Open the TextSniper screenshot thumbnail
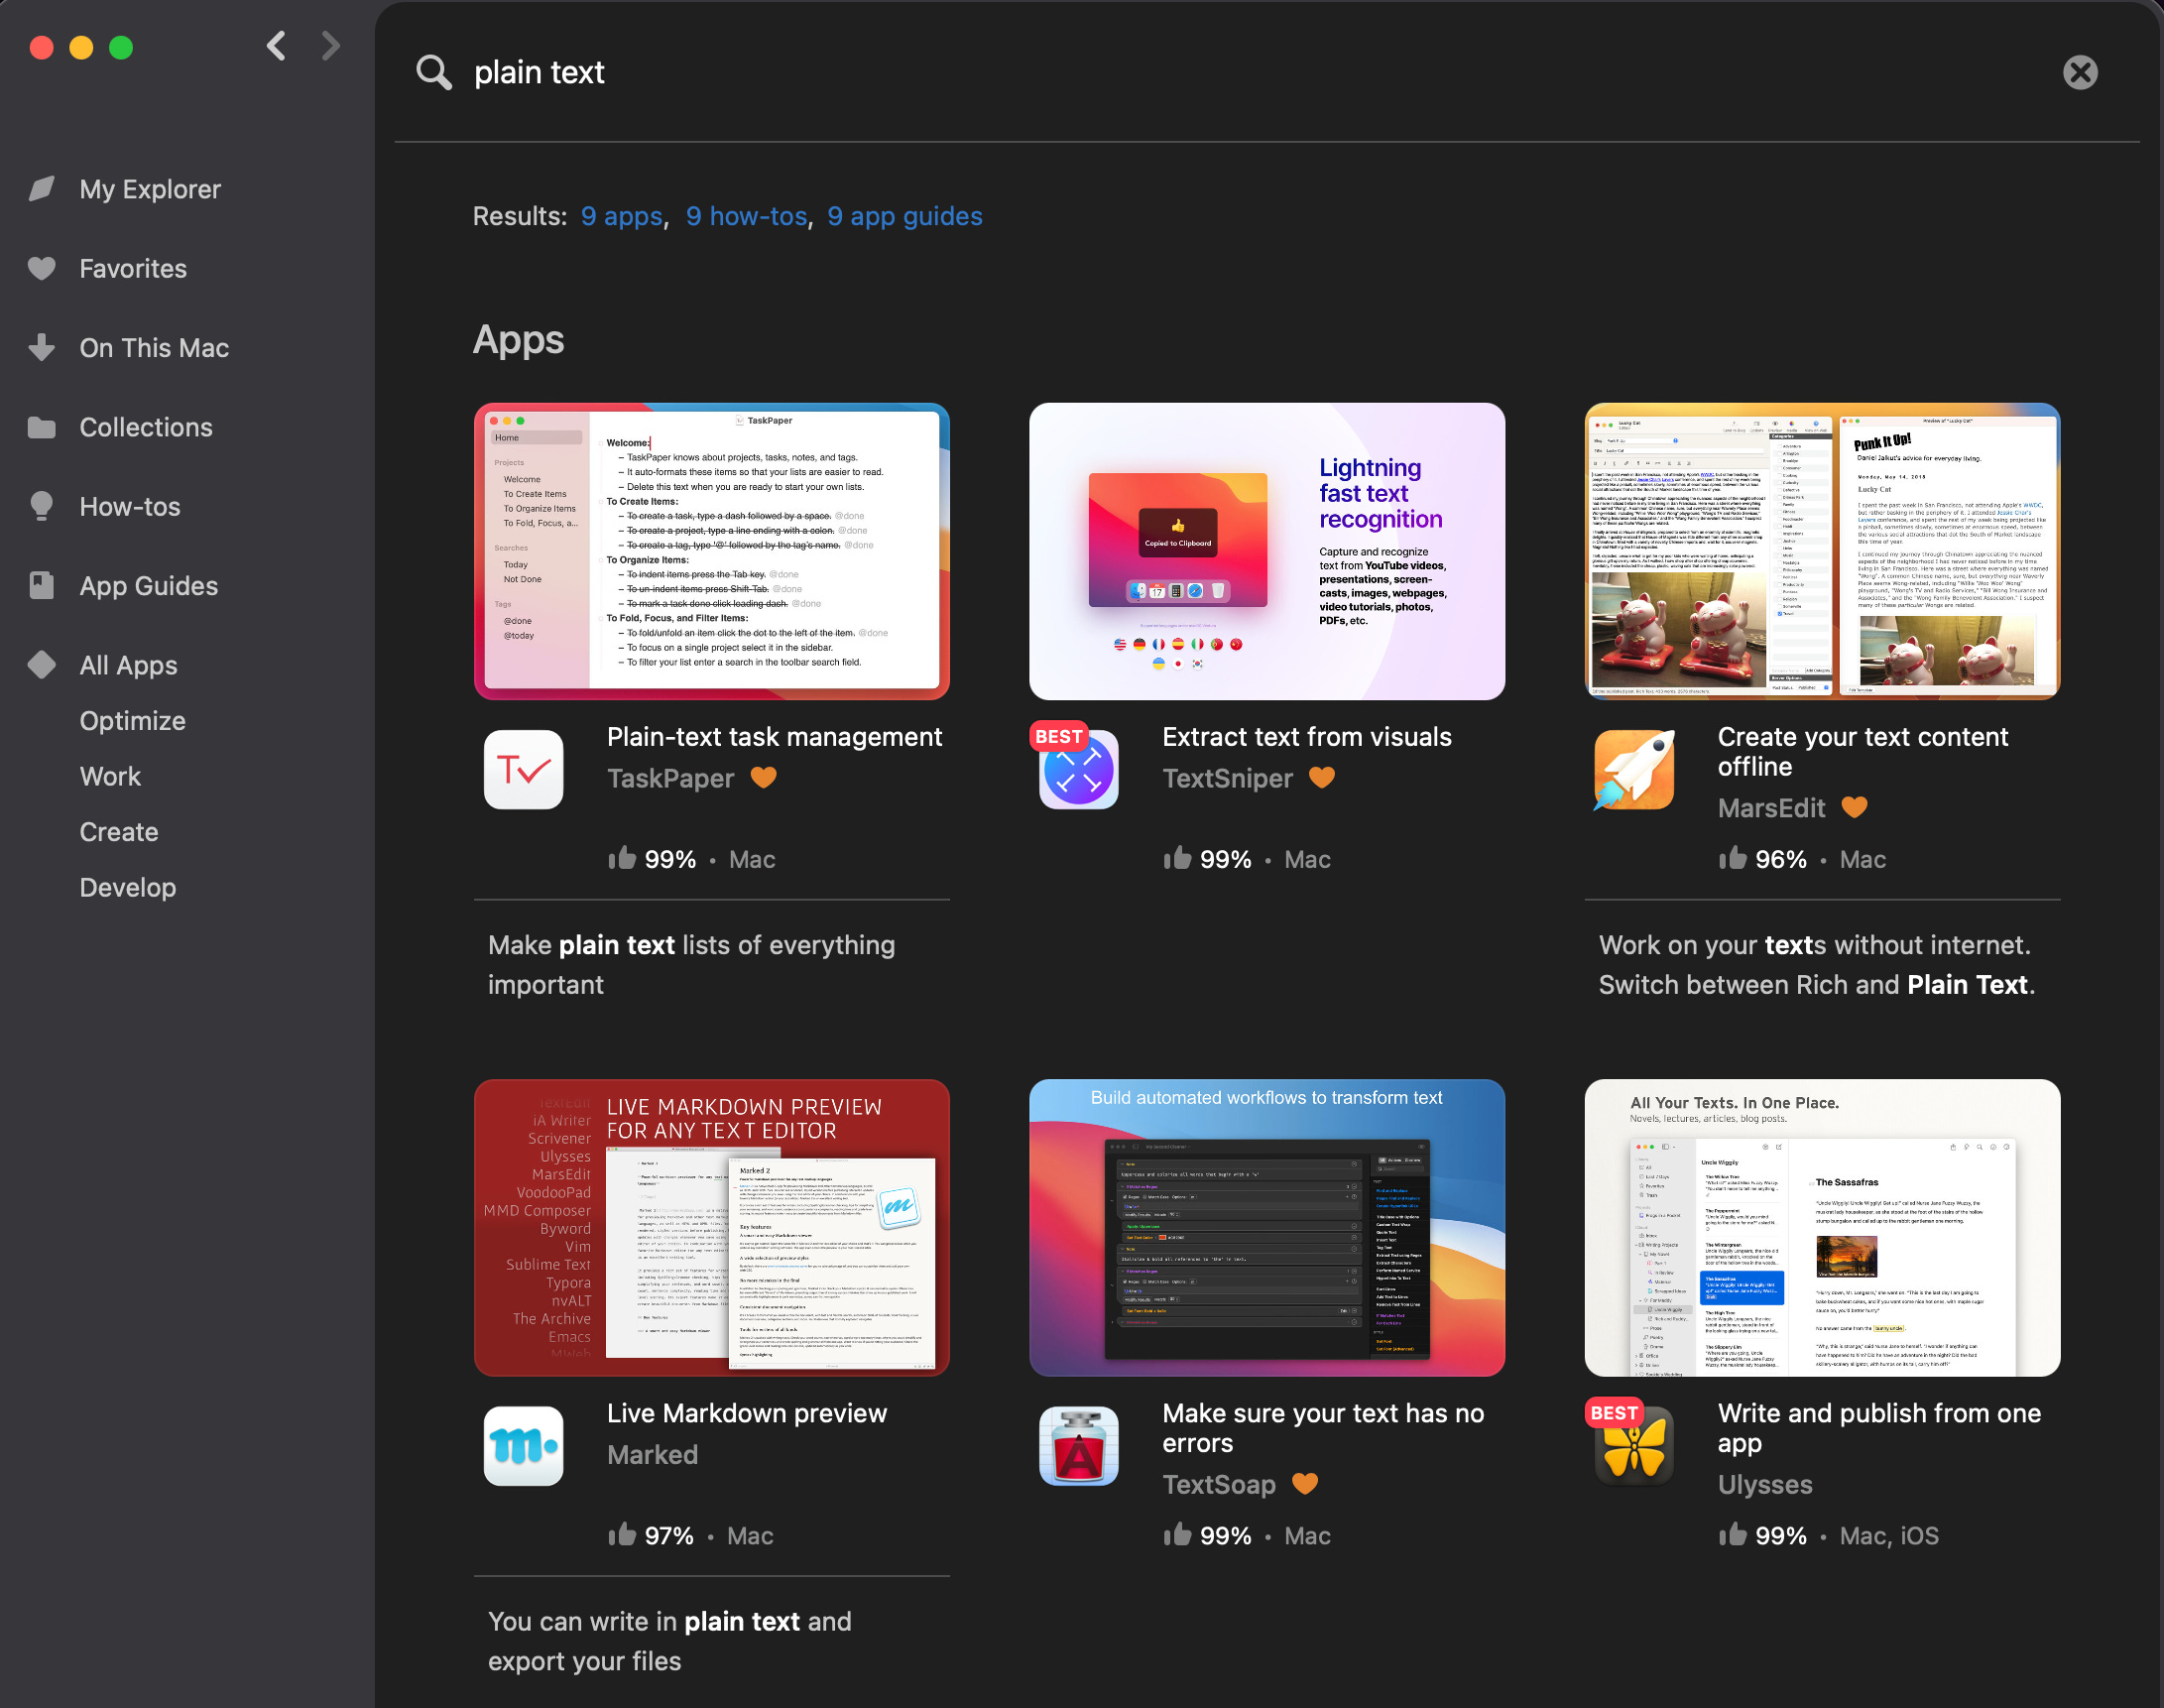This screenshot has height=1708, width=2164. click(1267, 551)
